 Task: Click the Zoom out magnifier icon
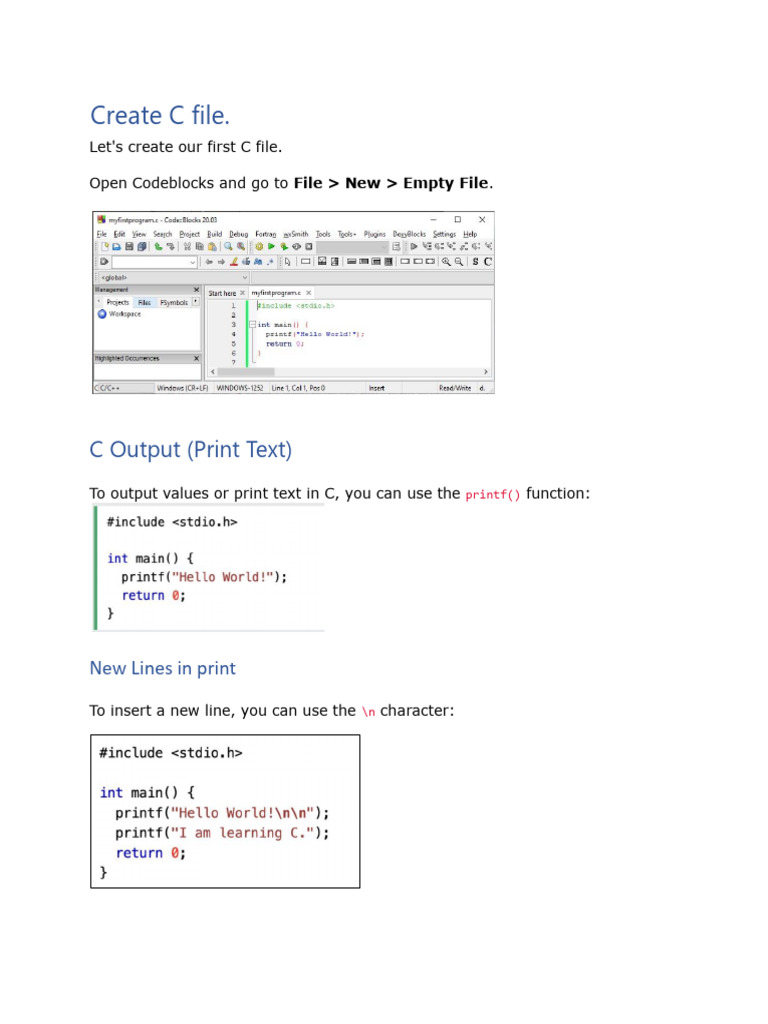click(459, 262)
